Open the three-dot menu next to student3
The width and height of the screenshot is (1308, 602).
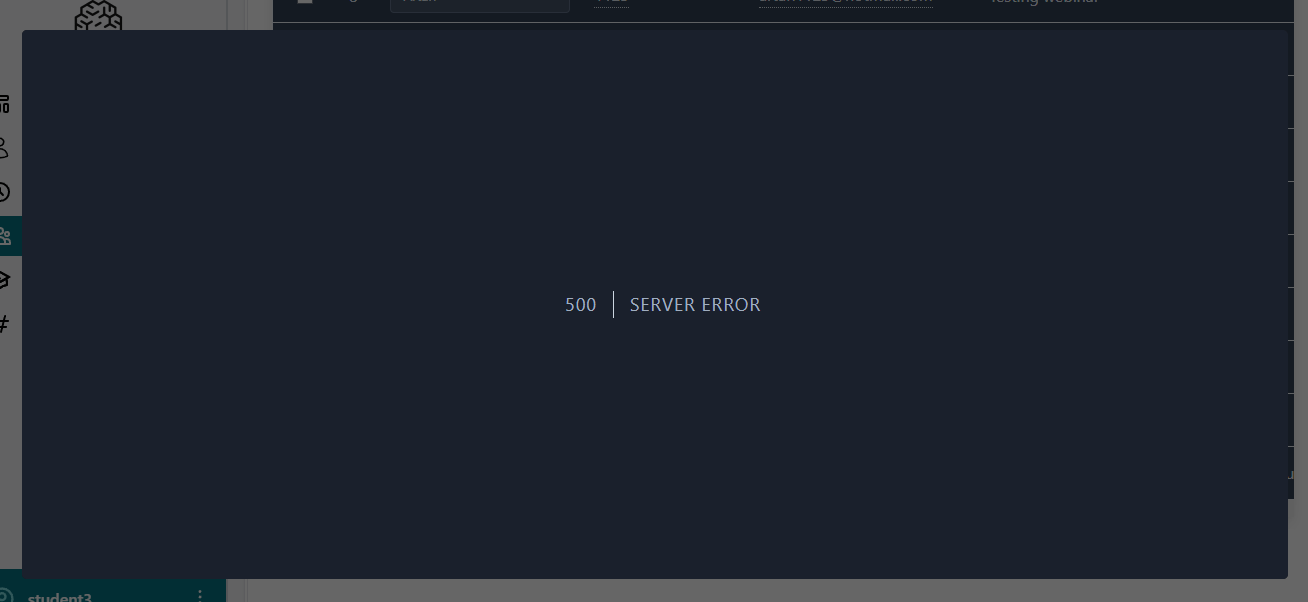point(200,595)
